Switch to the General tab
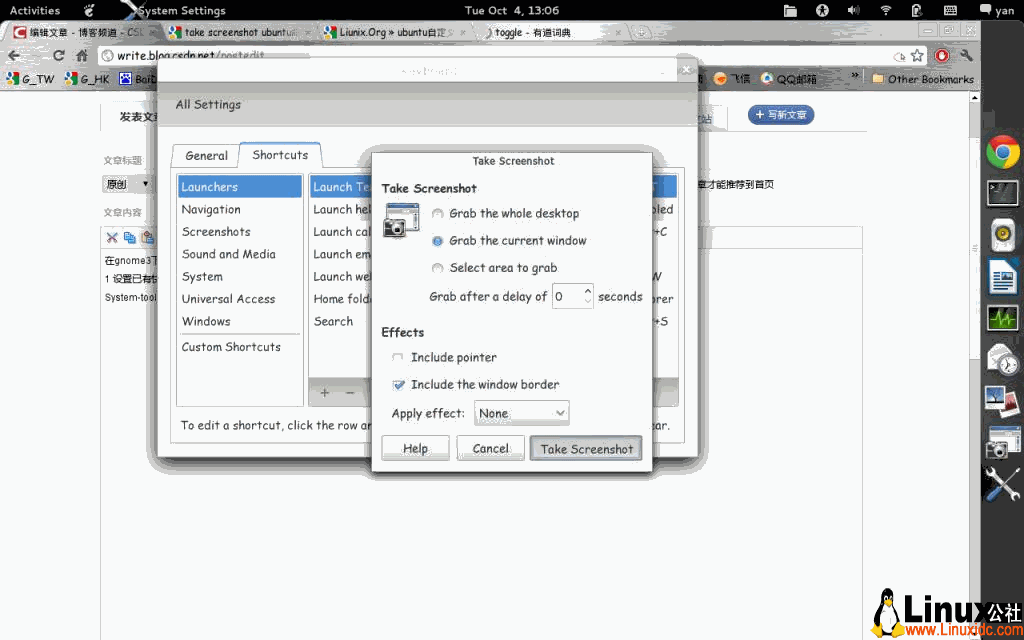Viewport: 1024px width, 640px height. click(x=206, y=156)
